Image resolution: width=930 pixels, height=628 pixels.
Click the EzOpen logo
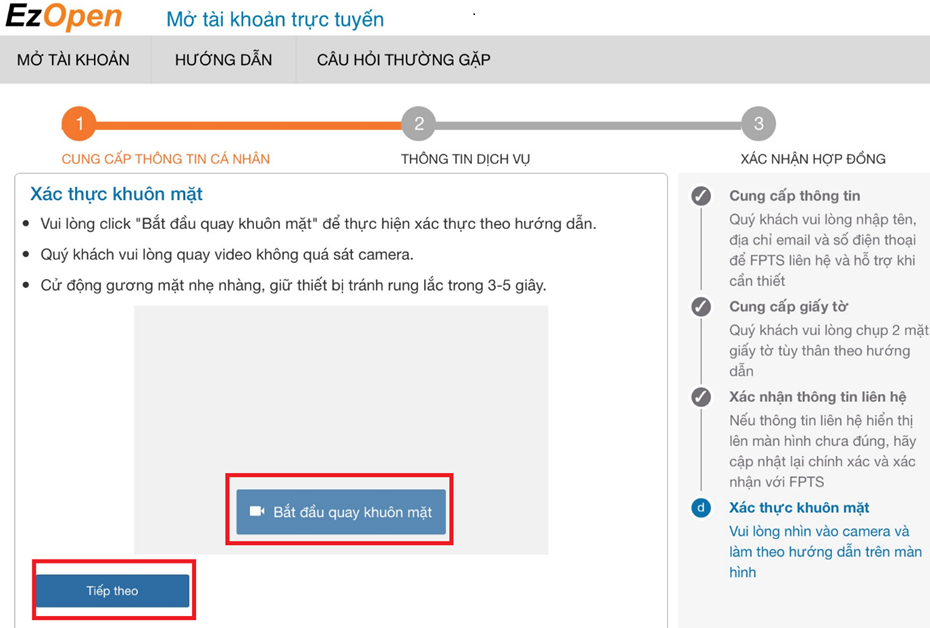pyautogui.click(x=63, y=17)
